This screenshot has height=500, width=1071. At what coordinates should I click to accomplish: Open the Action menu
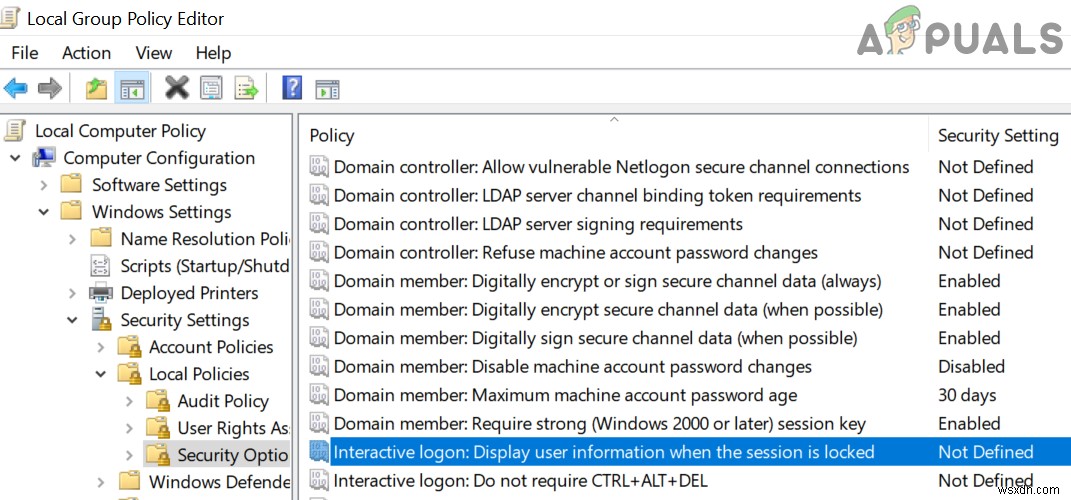[86, 53]
